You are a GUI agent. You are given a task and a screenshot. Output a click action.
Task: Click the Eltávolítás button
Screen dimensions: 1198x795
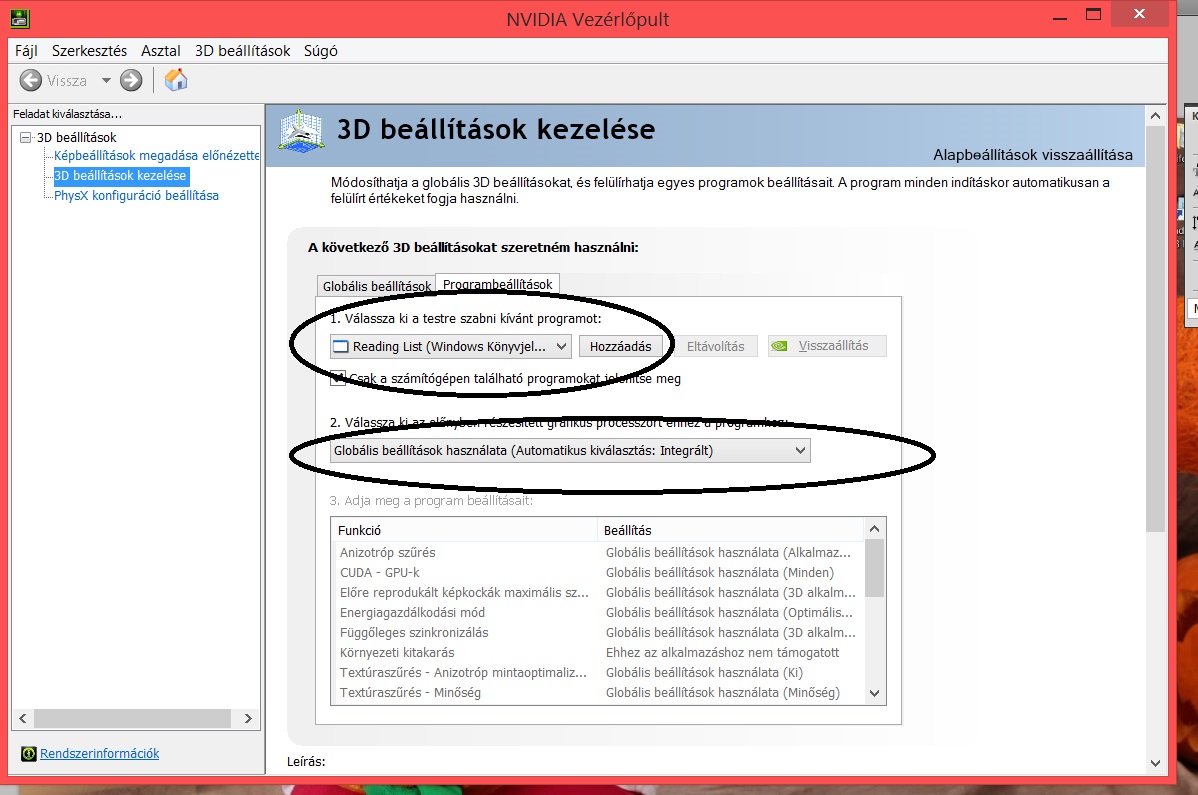[715, 347]
